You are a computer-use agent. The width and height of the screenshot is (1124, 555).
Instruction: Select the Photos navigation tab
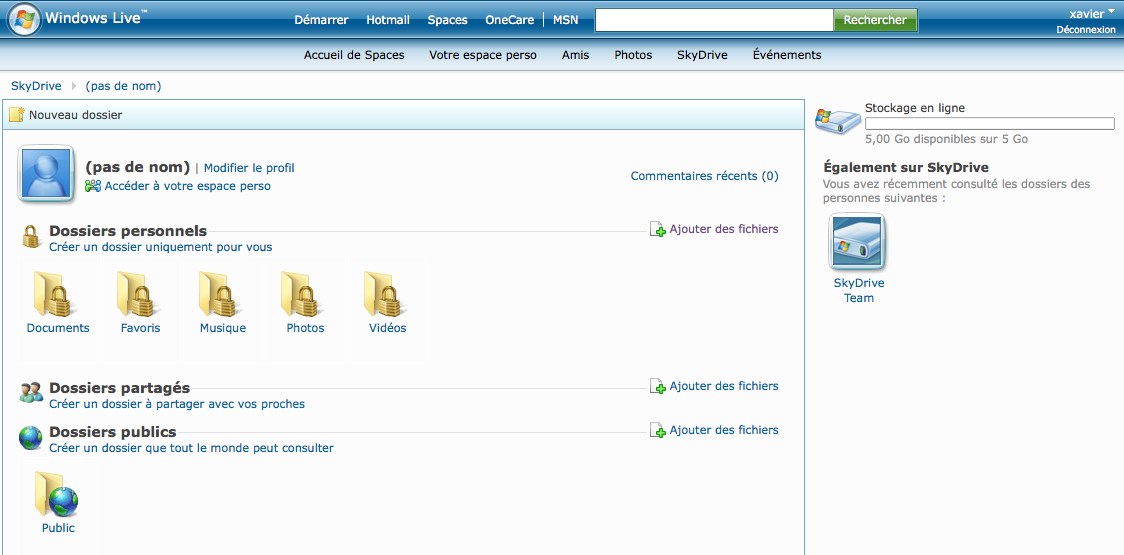[633, 54]
